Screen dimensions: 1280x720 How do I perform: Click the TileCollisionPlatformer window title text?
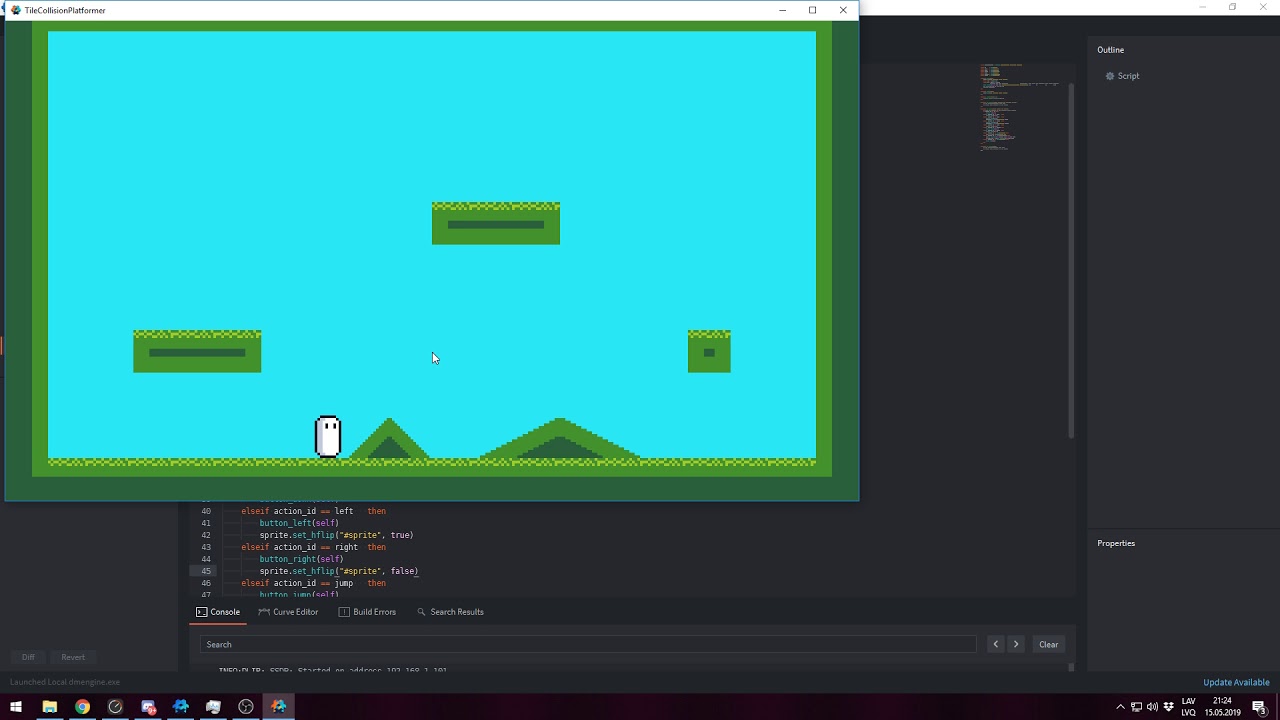tap(65, 10)
